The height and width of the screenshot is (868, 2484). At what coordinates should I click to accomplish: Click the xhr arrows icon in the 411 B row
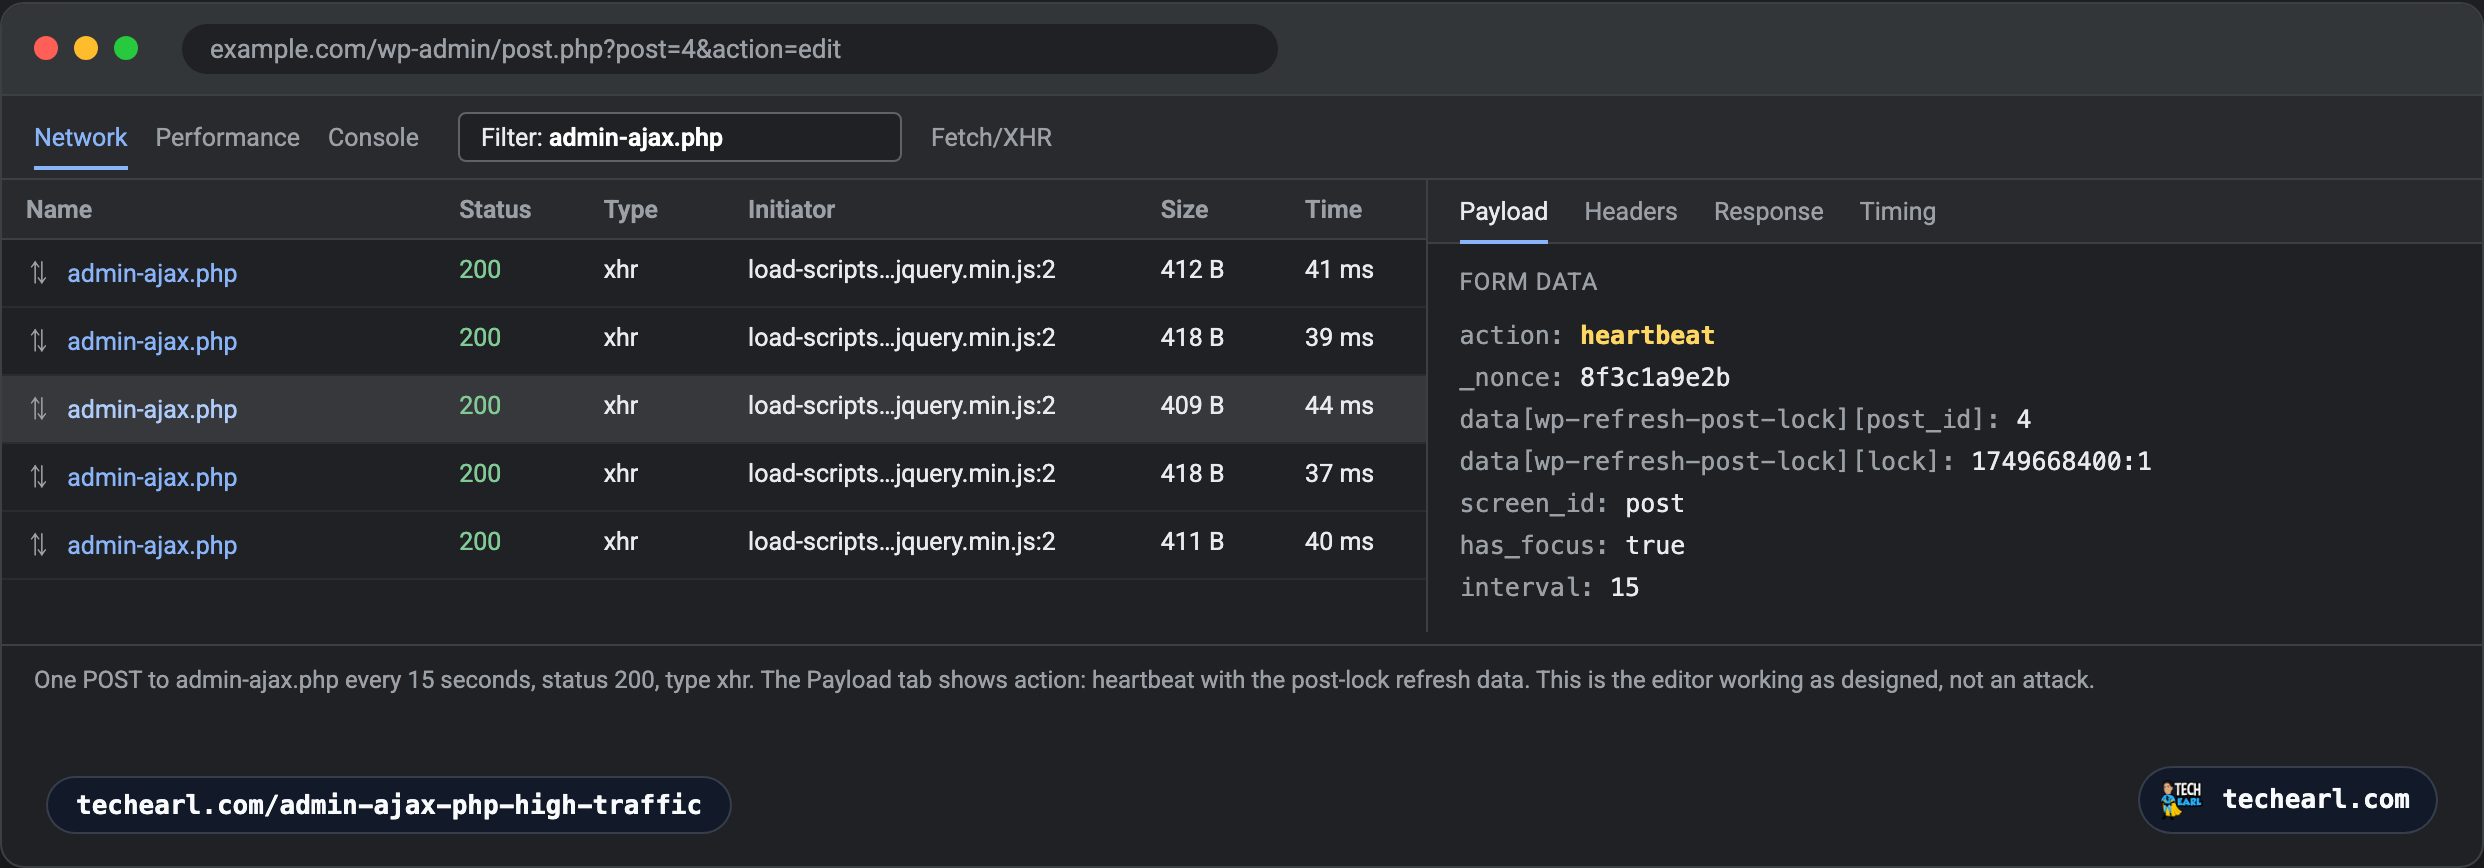(38, 544)
